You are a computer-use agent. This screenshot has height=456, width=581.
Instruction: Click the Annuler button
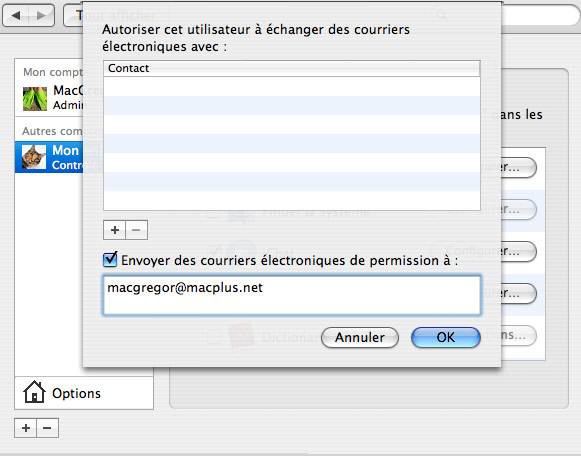coord(360,337)
